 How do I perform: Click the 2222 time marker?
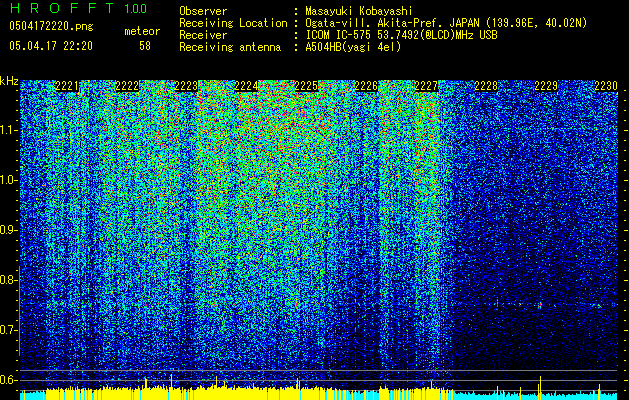coord(127,86)
